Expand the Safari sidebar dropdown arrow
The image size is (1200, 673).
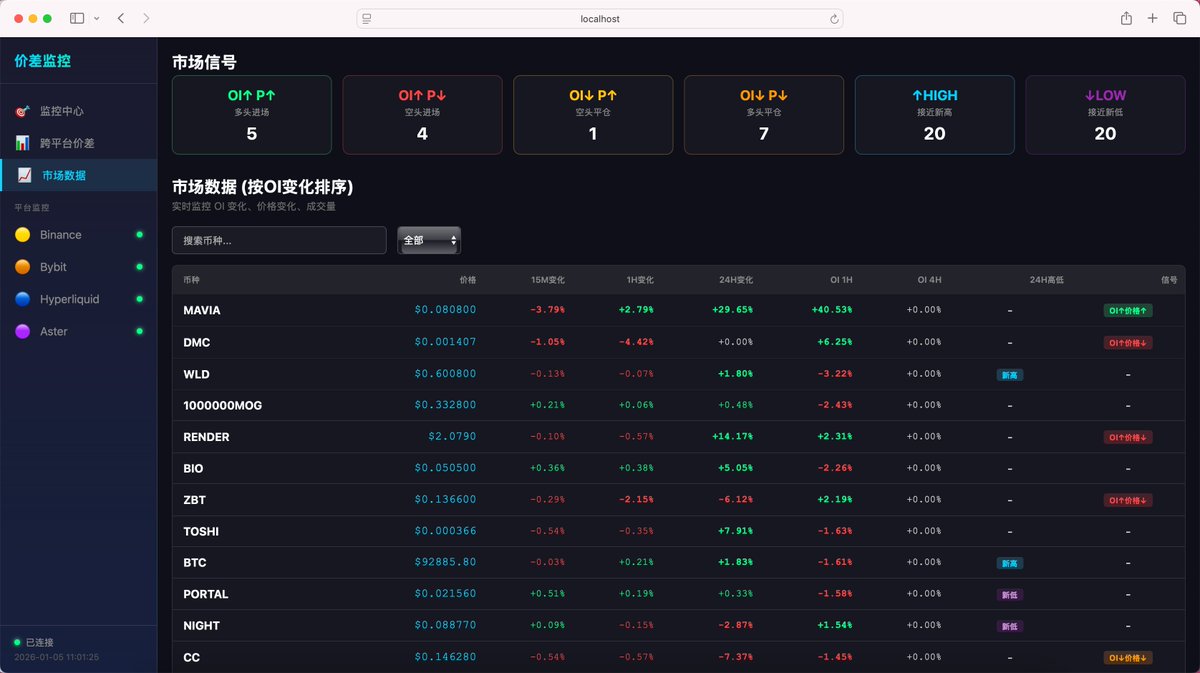click(96, 17)
